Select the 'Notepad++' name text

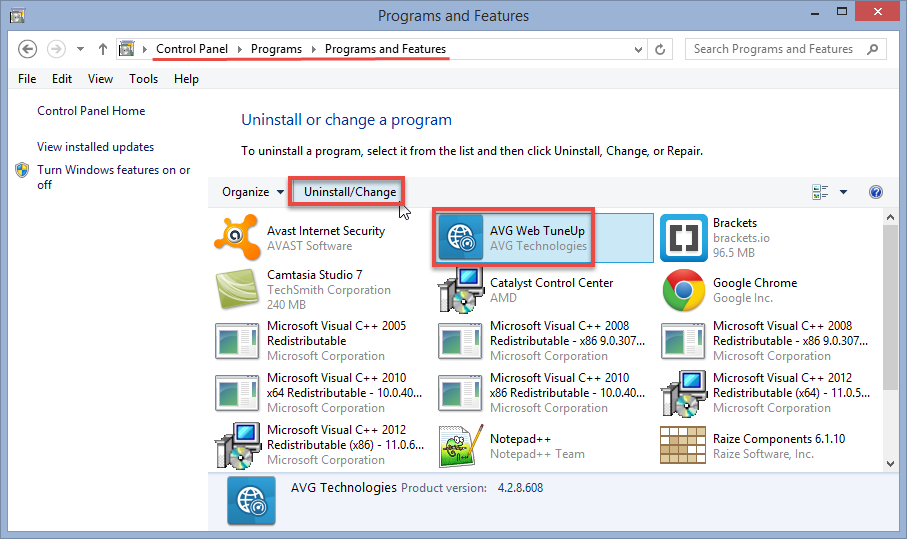tap(520, 439)
